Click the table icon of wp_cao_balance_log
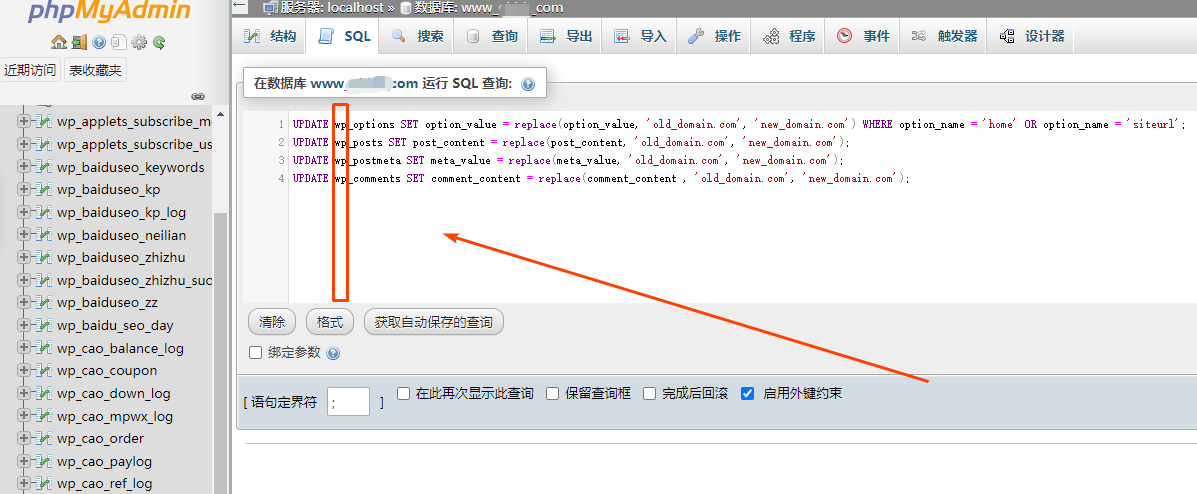Screen dimensions: 1197x494 [44, 348]
